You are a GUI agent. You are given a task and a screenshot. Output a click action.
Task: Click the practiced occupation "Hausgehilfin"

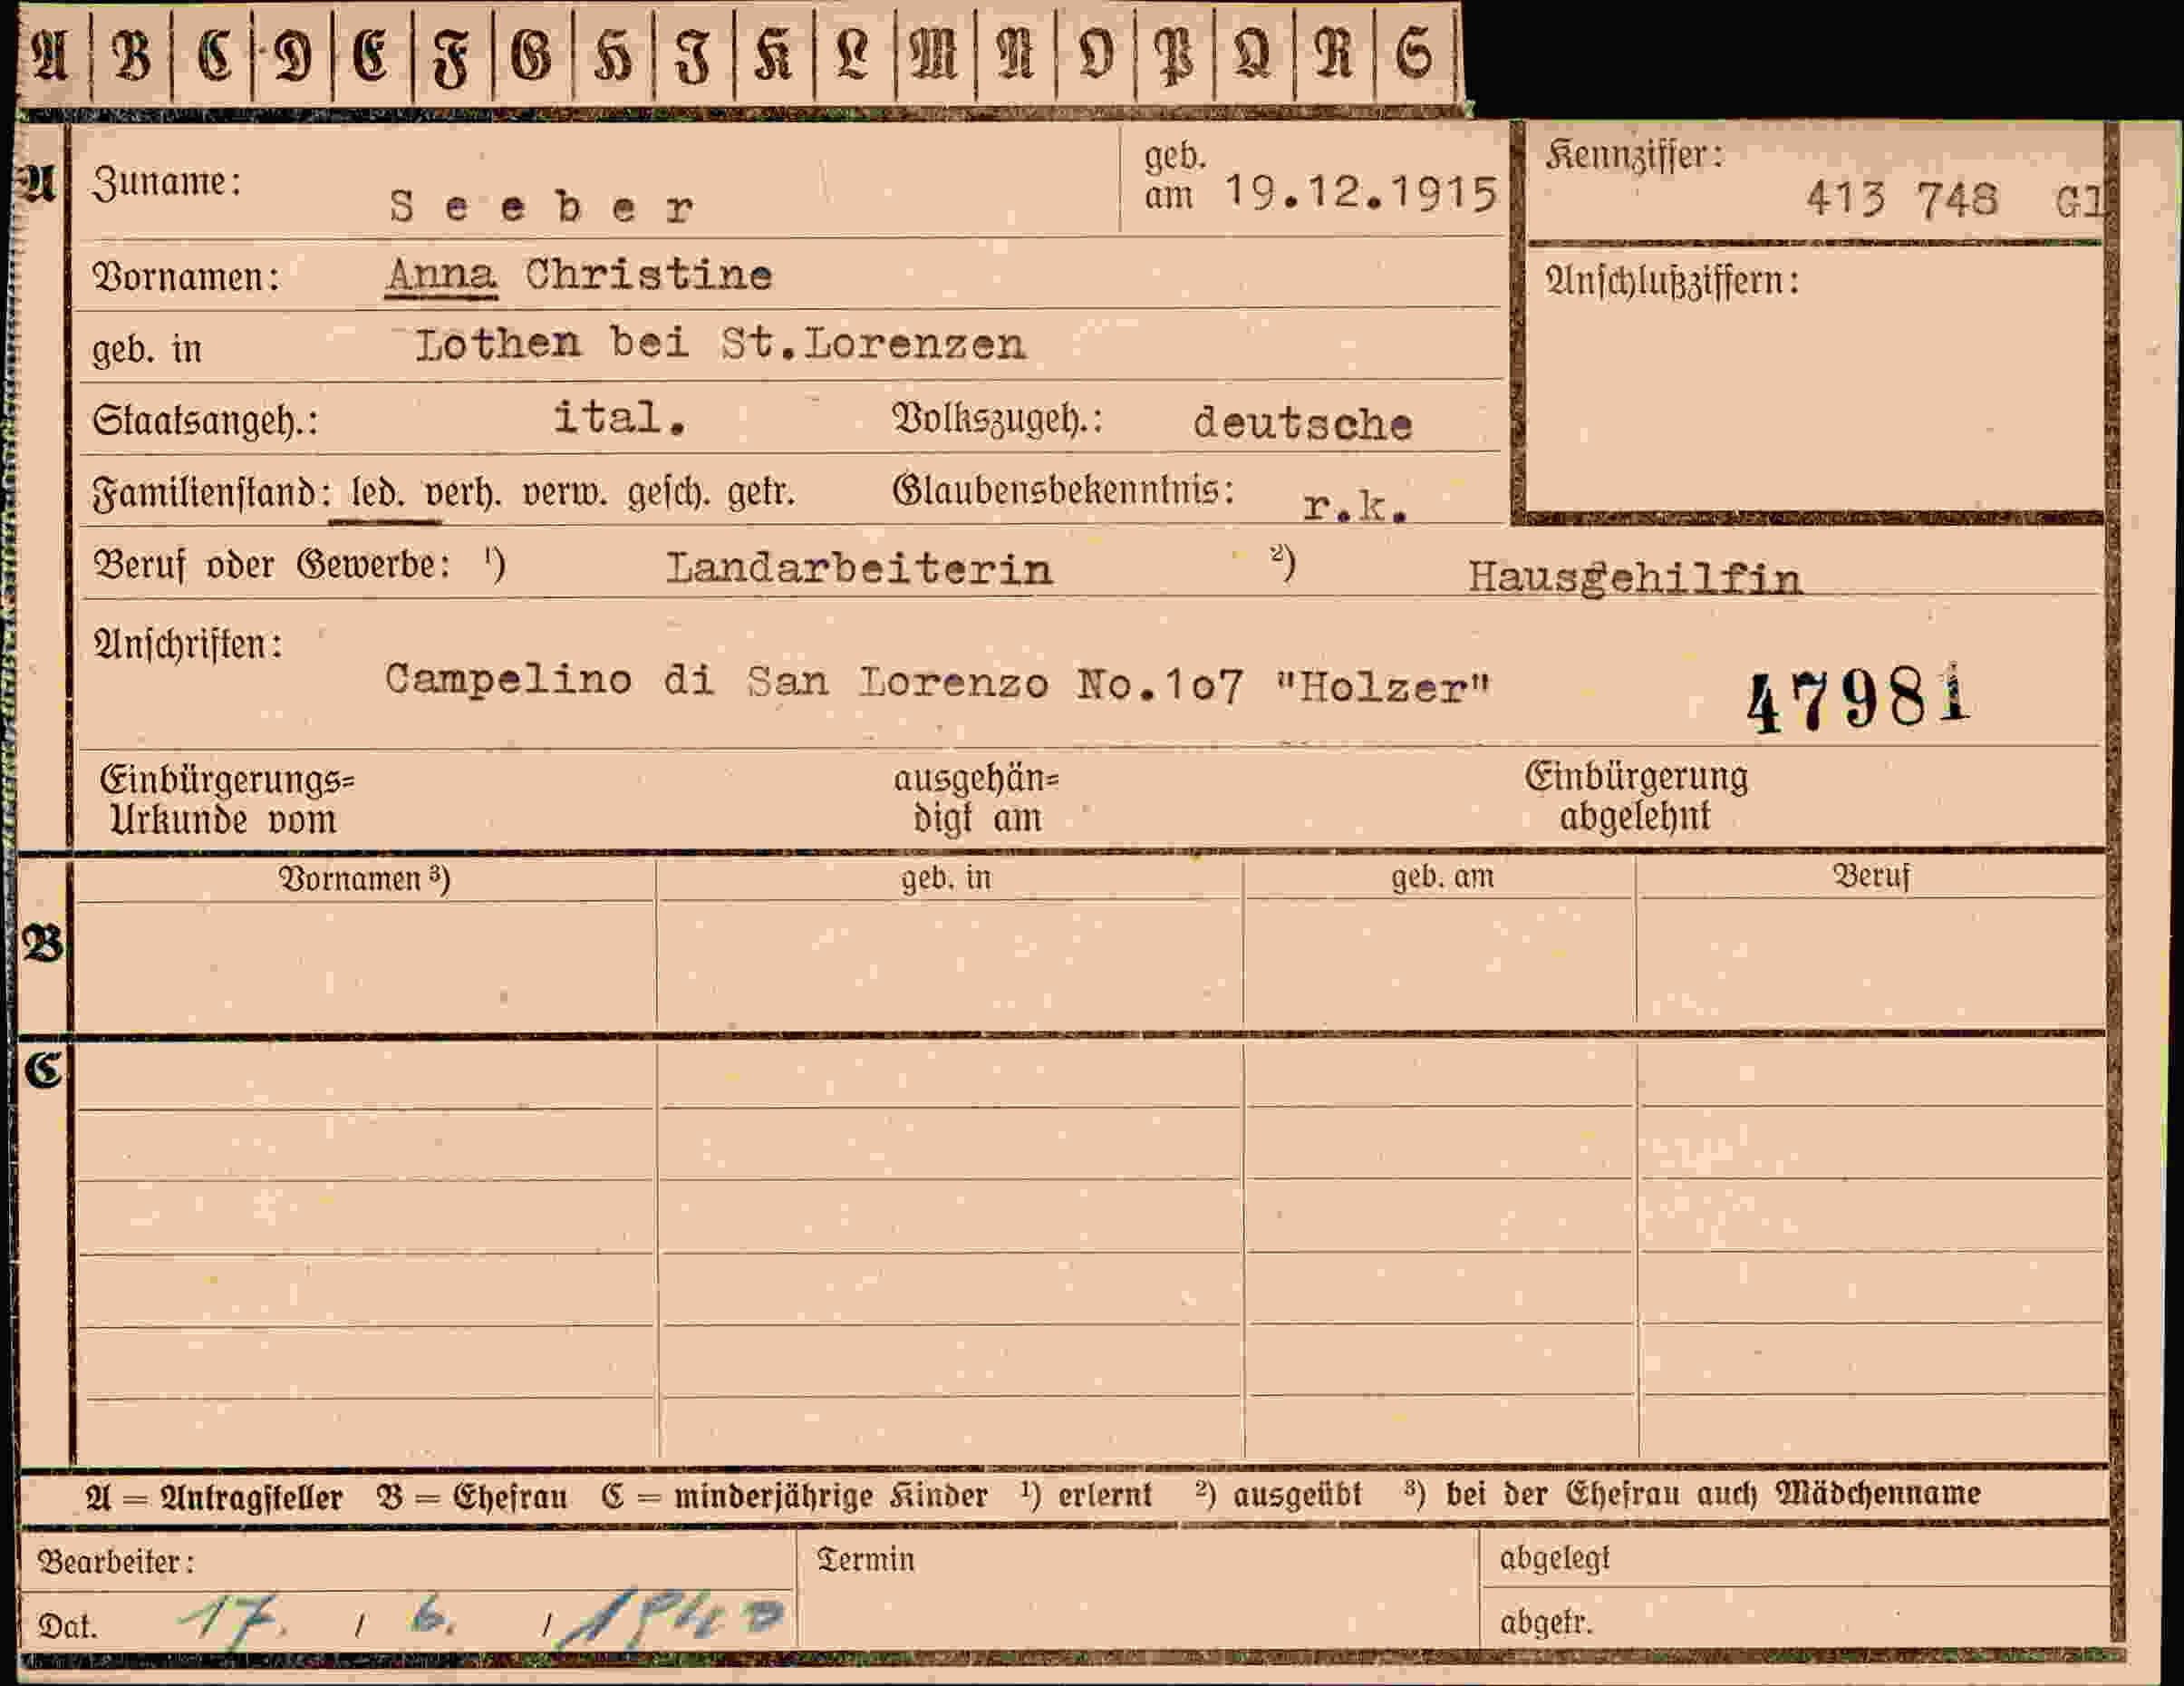[x=1635, y=578]
